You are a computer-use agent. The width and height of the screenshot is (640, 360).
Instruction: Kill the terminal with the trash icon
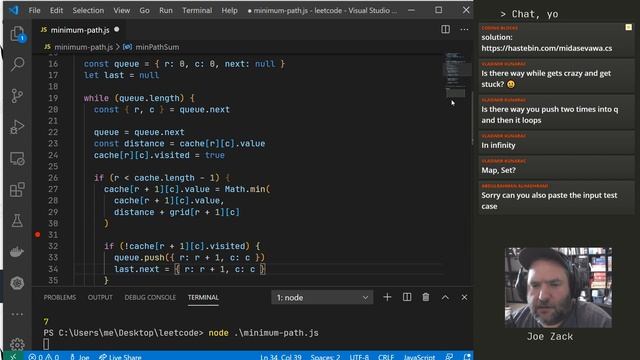pos(426,297)
